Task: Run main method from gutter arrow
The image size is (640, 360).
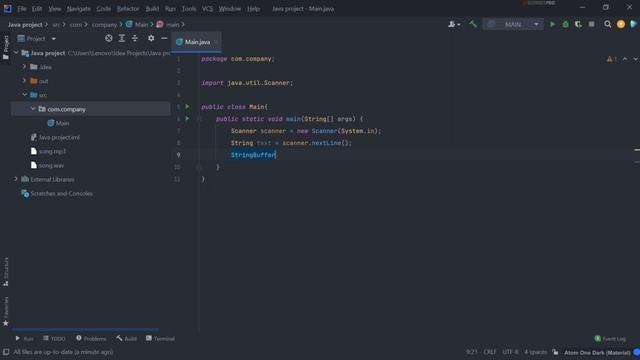Action: point(187,119)
